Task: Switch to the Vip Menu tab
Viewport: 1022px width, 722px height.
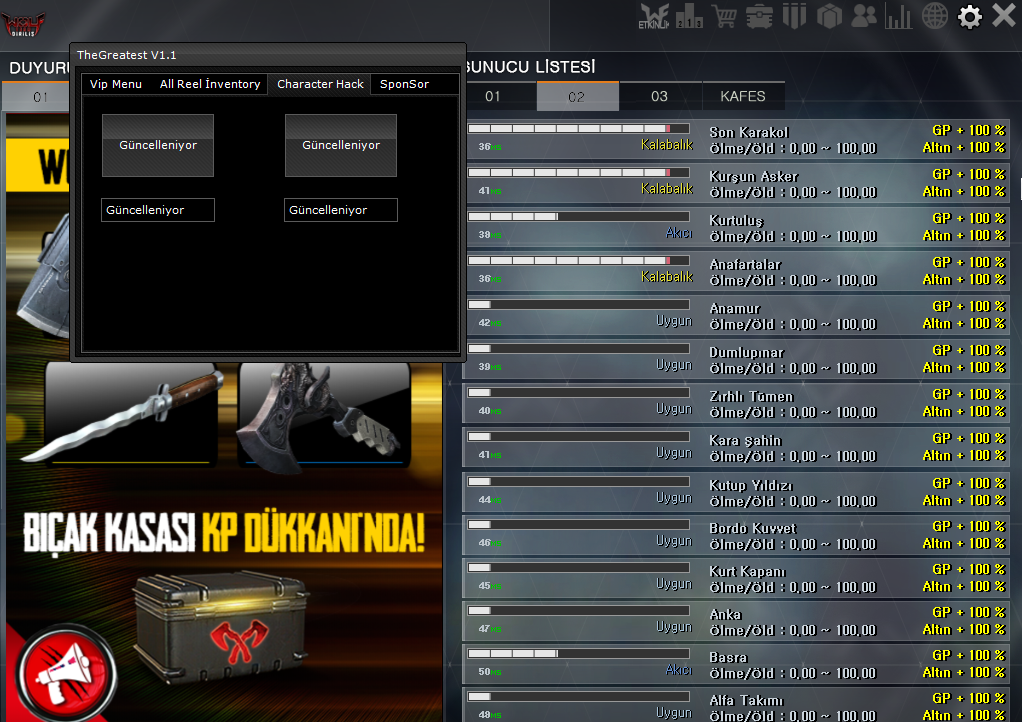Action: coord(116,84)
